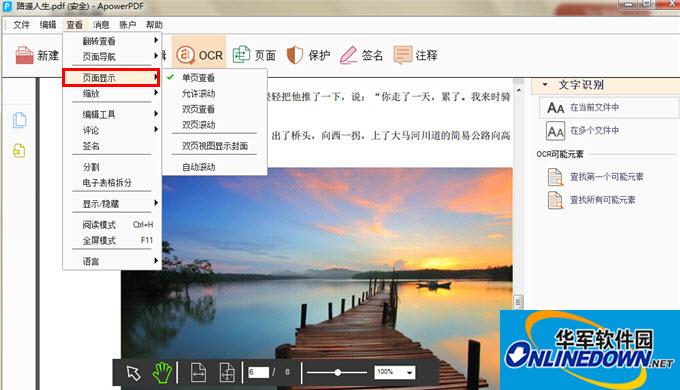
Task: Open the bookmarks sidebar icon
Action: [19, 151]
